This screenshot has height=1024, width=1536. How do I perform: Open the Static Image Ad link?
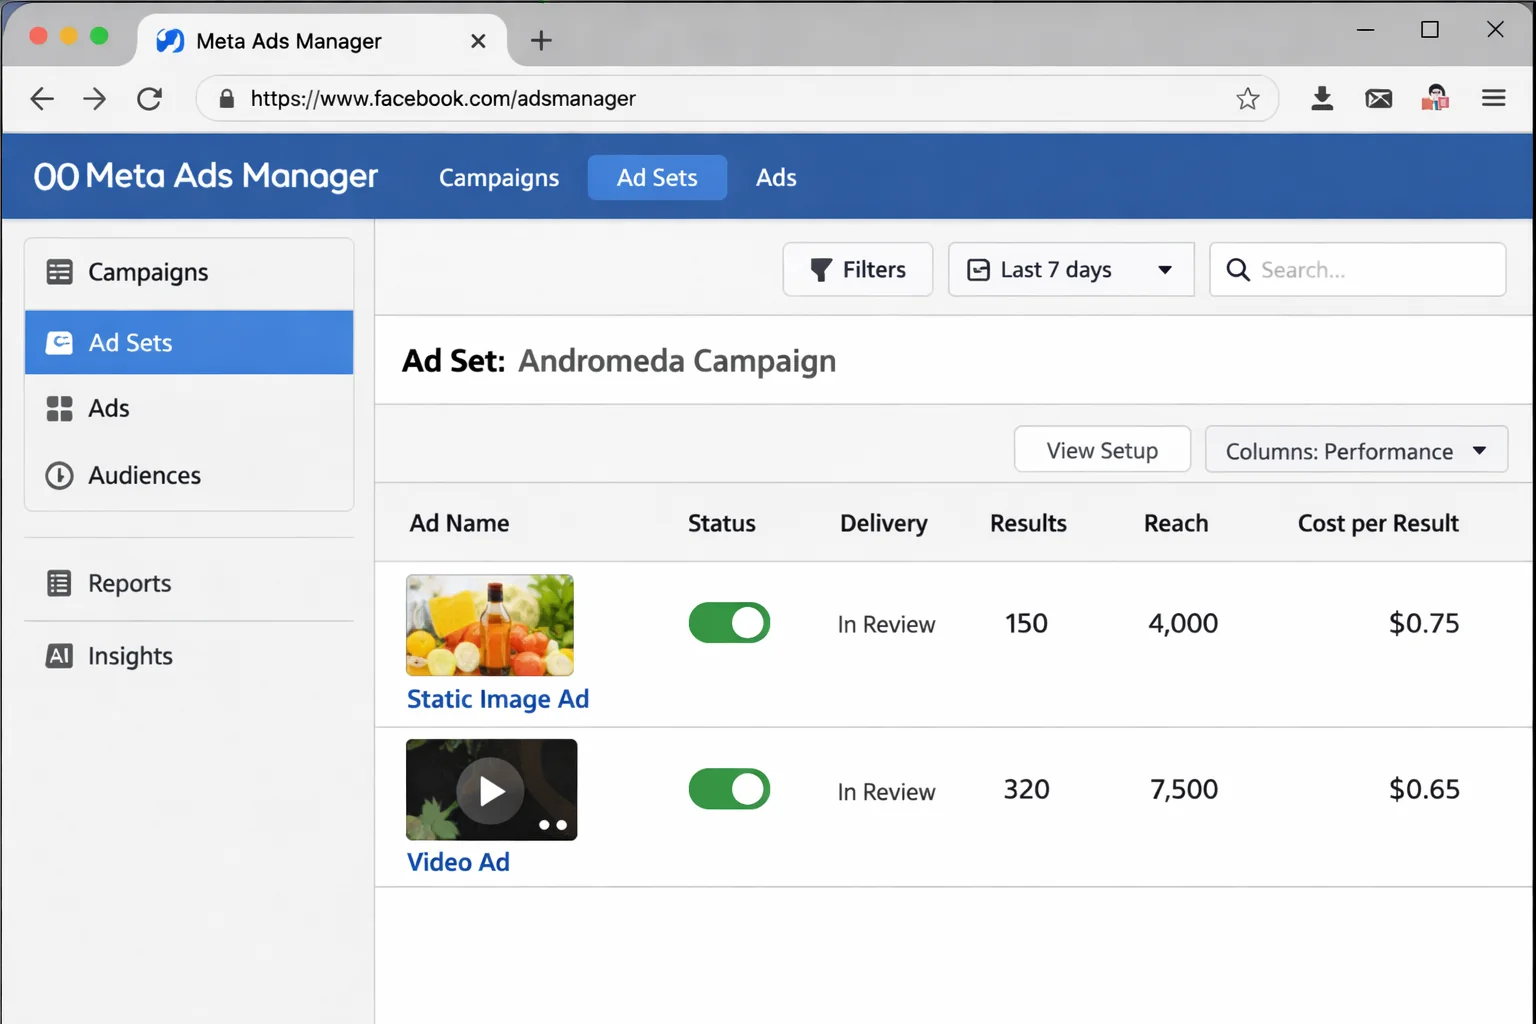click(497, 698)
